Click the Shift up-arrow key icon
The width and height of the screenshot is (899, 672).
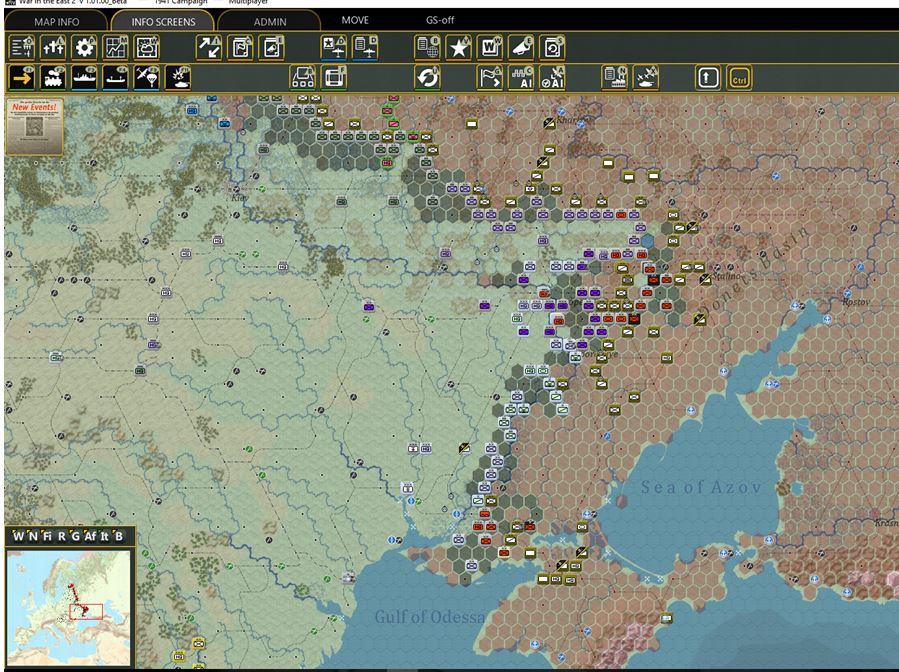[708, 77]
